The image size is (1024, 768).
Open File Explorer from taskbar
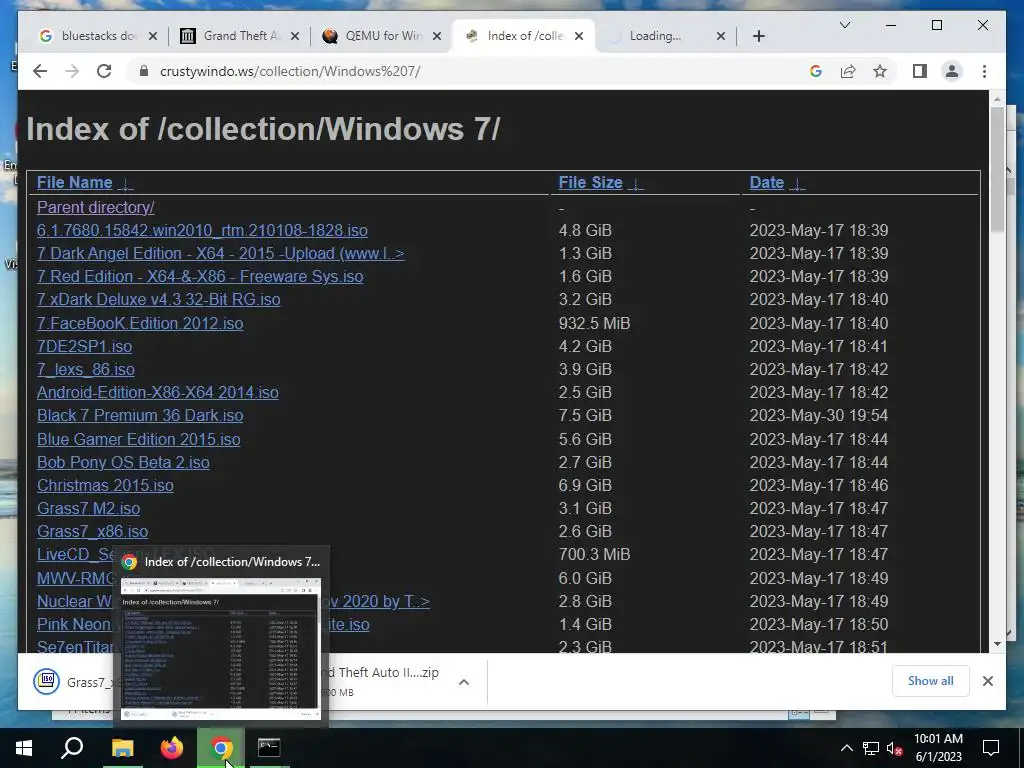(x=122, y=748)
